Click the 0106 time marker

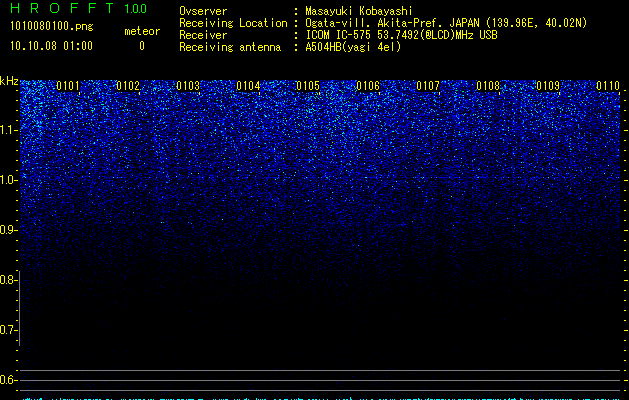click(x=368, y=86)
